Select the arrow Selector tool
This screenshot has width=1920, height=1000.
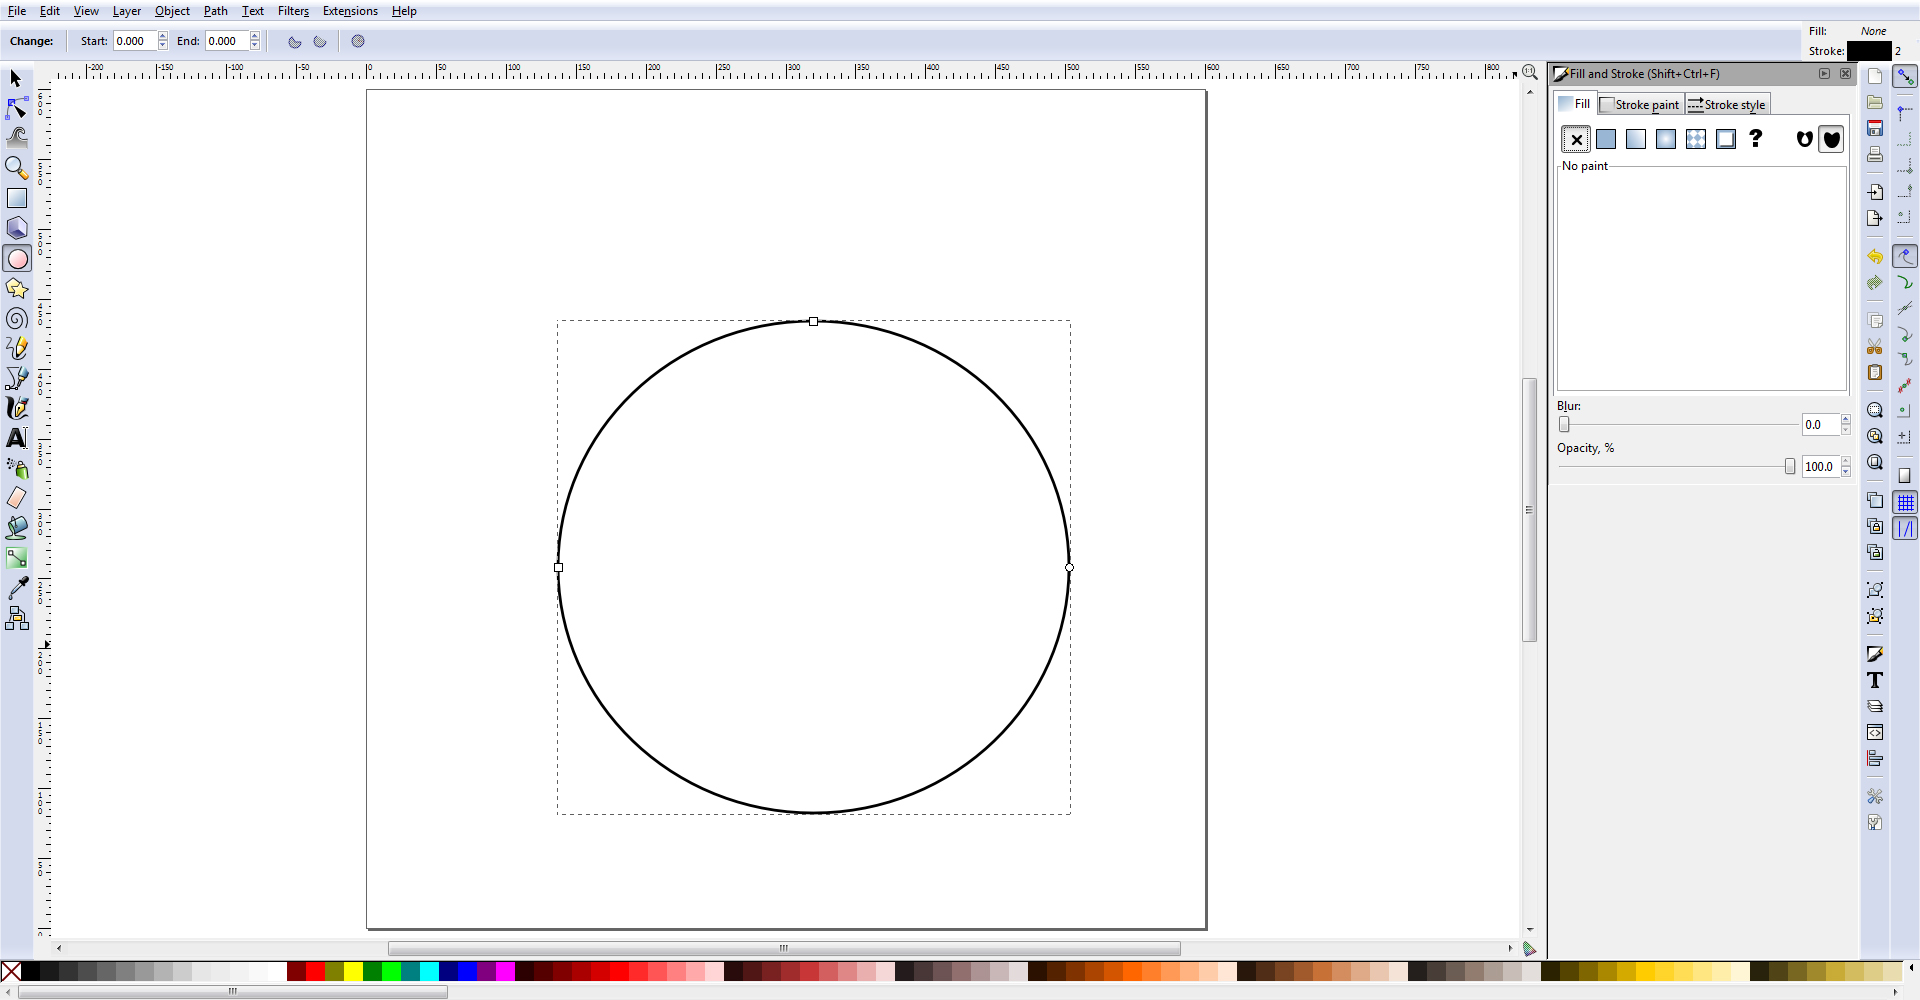point(16,78)
